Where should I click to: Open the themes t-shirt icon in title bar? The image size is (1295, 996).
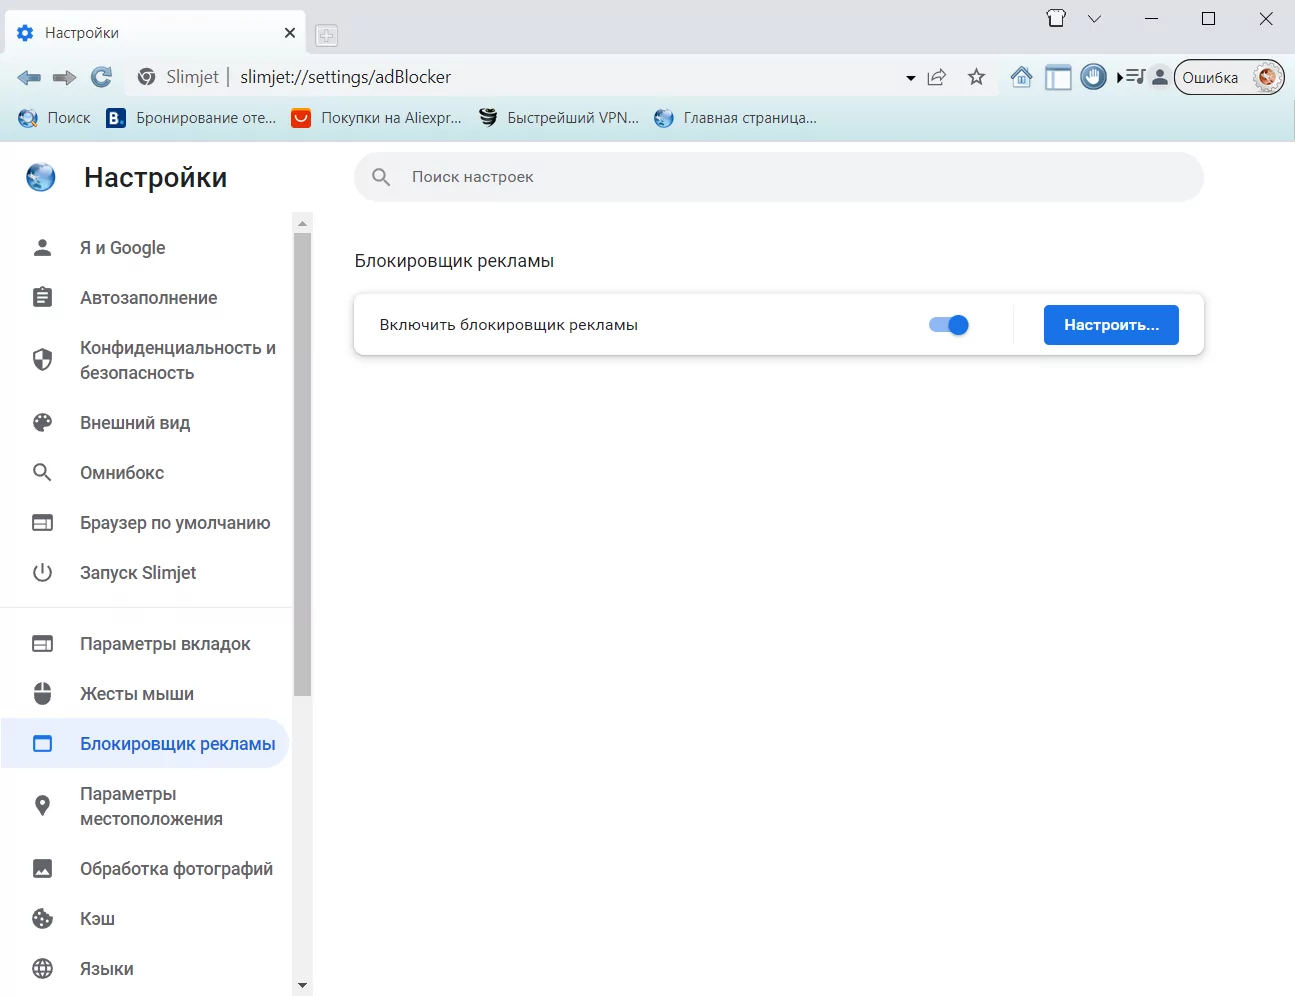point(1056,18)
